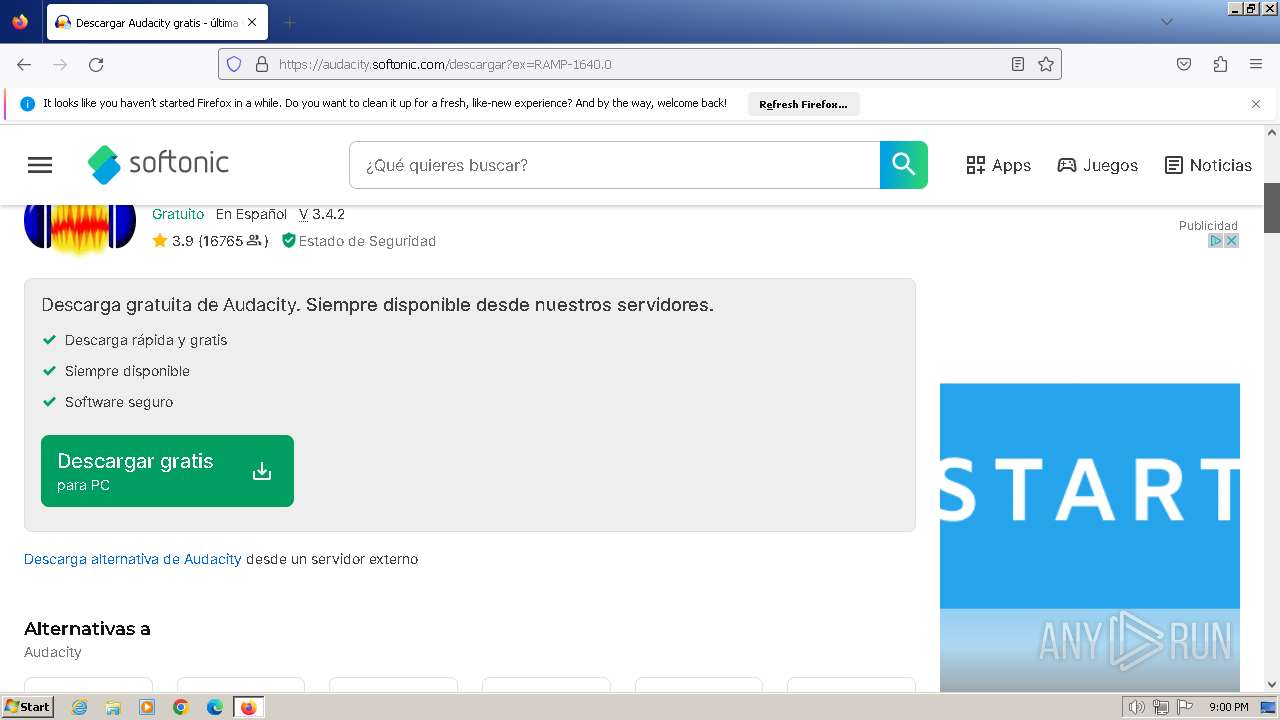
Task: Open the list all tabs dropdown arrow
Action: click(x=1166, y=22)
